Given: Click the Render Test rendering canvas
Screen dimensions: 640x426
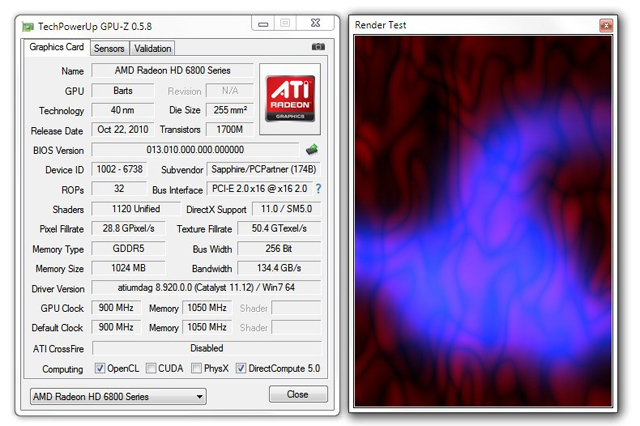Looking at the screenshot, I should pos(483,221).
